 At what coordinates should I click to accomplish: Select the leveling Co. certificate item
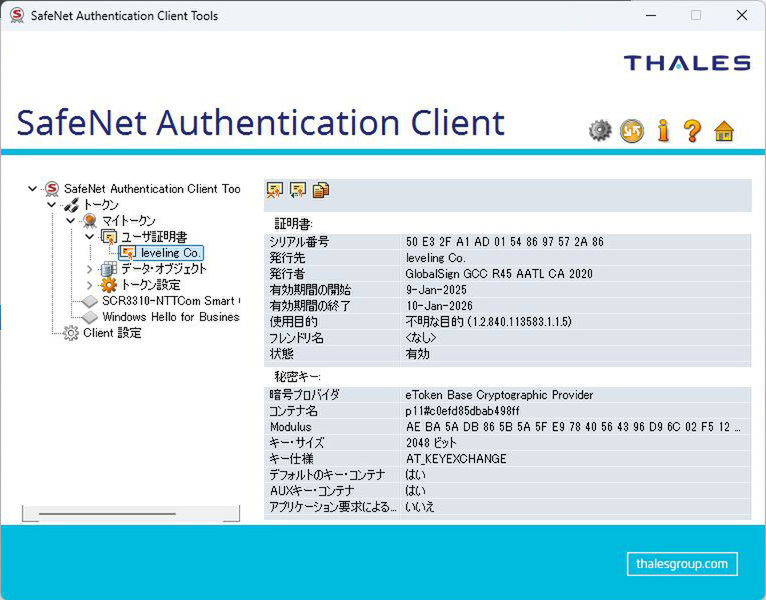(170, 253)
